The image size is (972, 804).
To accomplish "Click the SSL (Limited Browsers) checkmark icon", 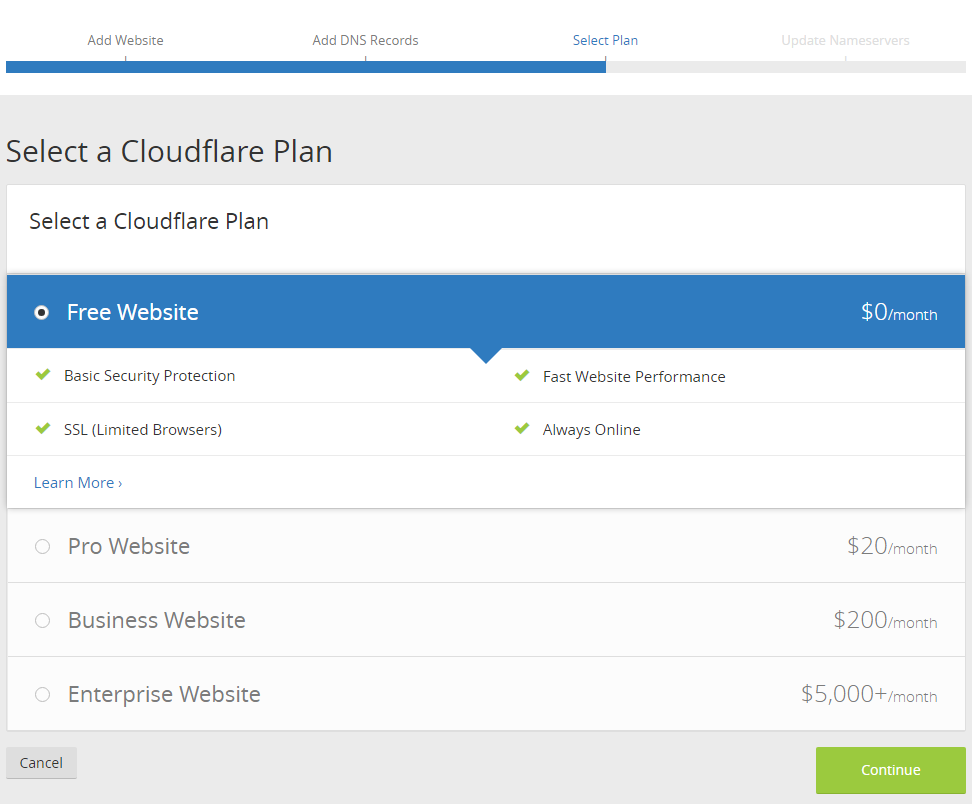I will click(x=43, y=428).
